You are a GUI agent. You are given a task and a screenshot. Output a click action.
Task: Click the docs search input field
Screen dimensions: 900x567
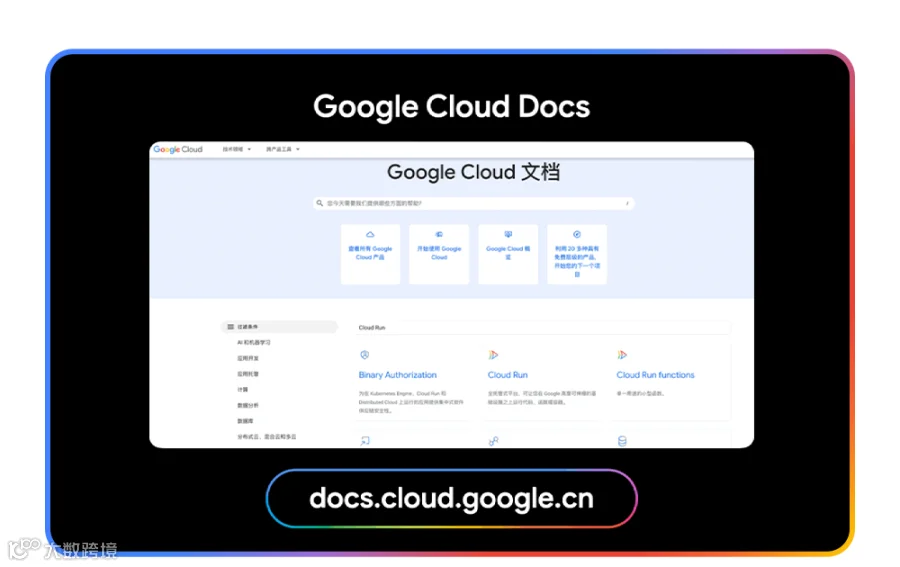click(x=474, y=203)
